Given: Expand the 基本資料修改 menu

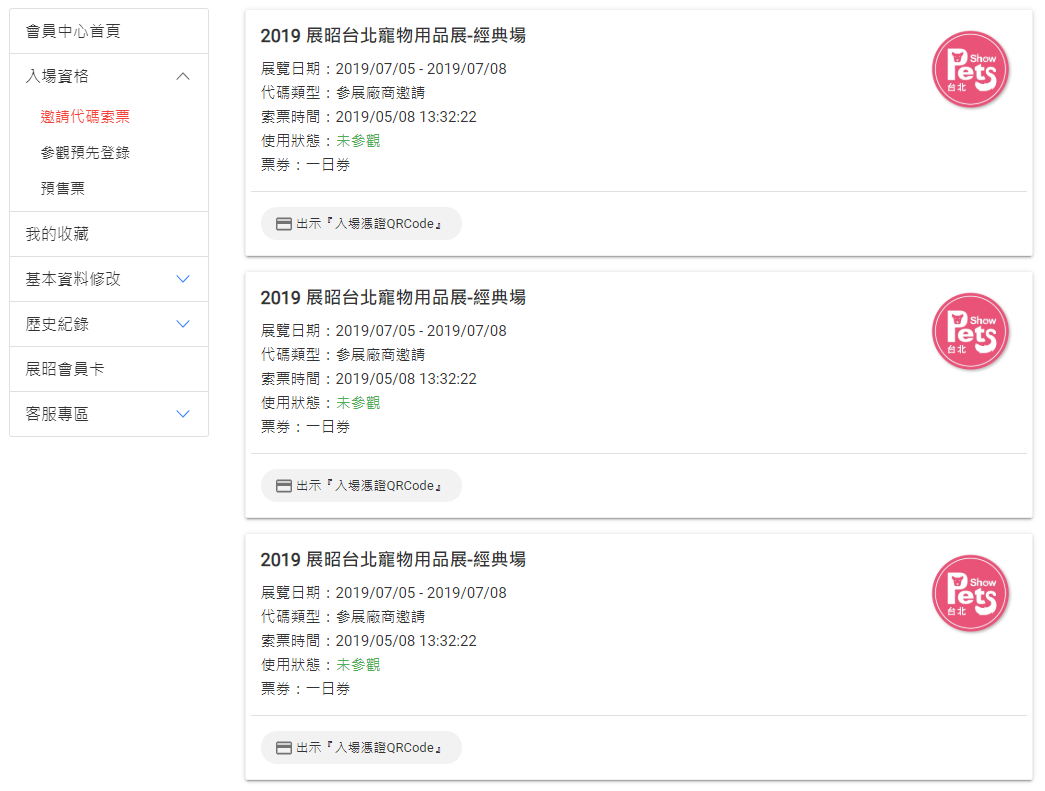Looking at the screenshot, I should click(182, 279).
